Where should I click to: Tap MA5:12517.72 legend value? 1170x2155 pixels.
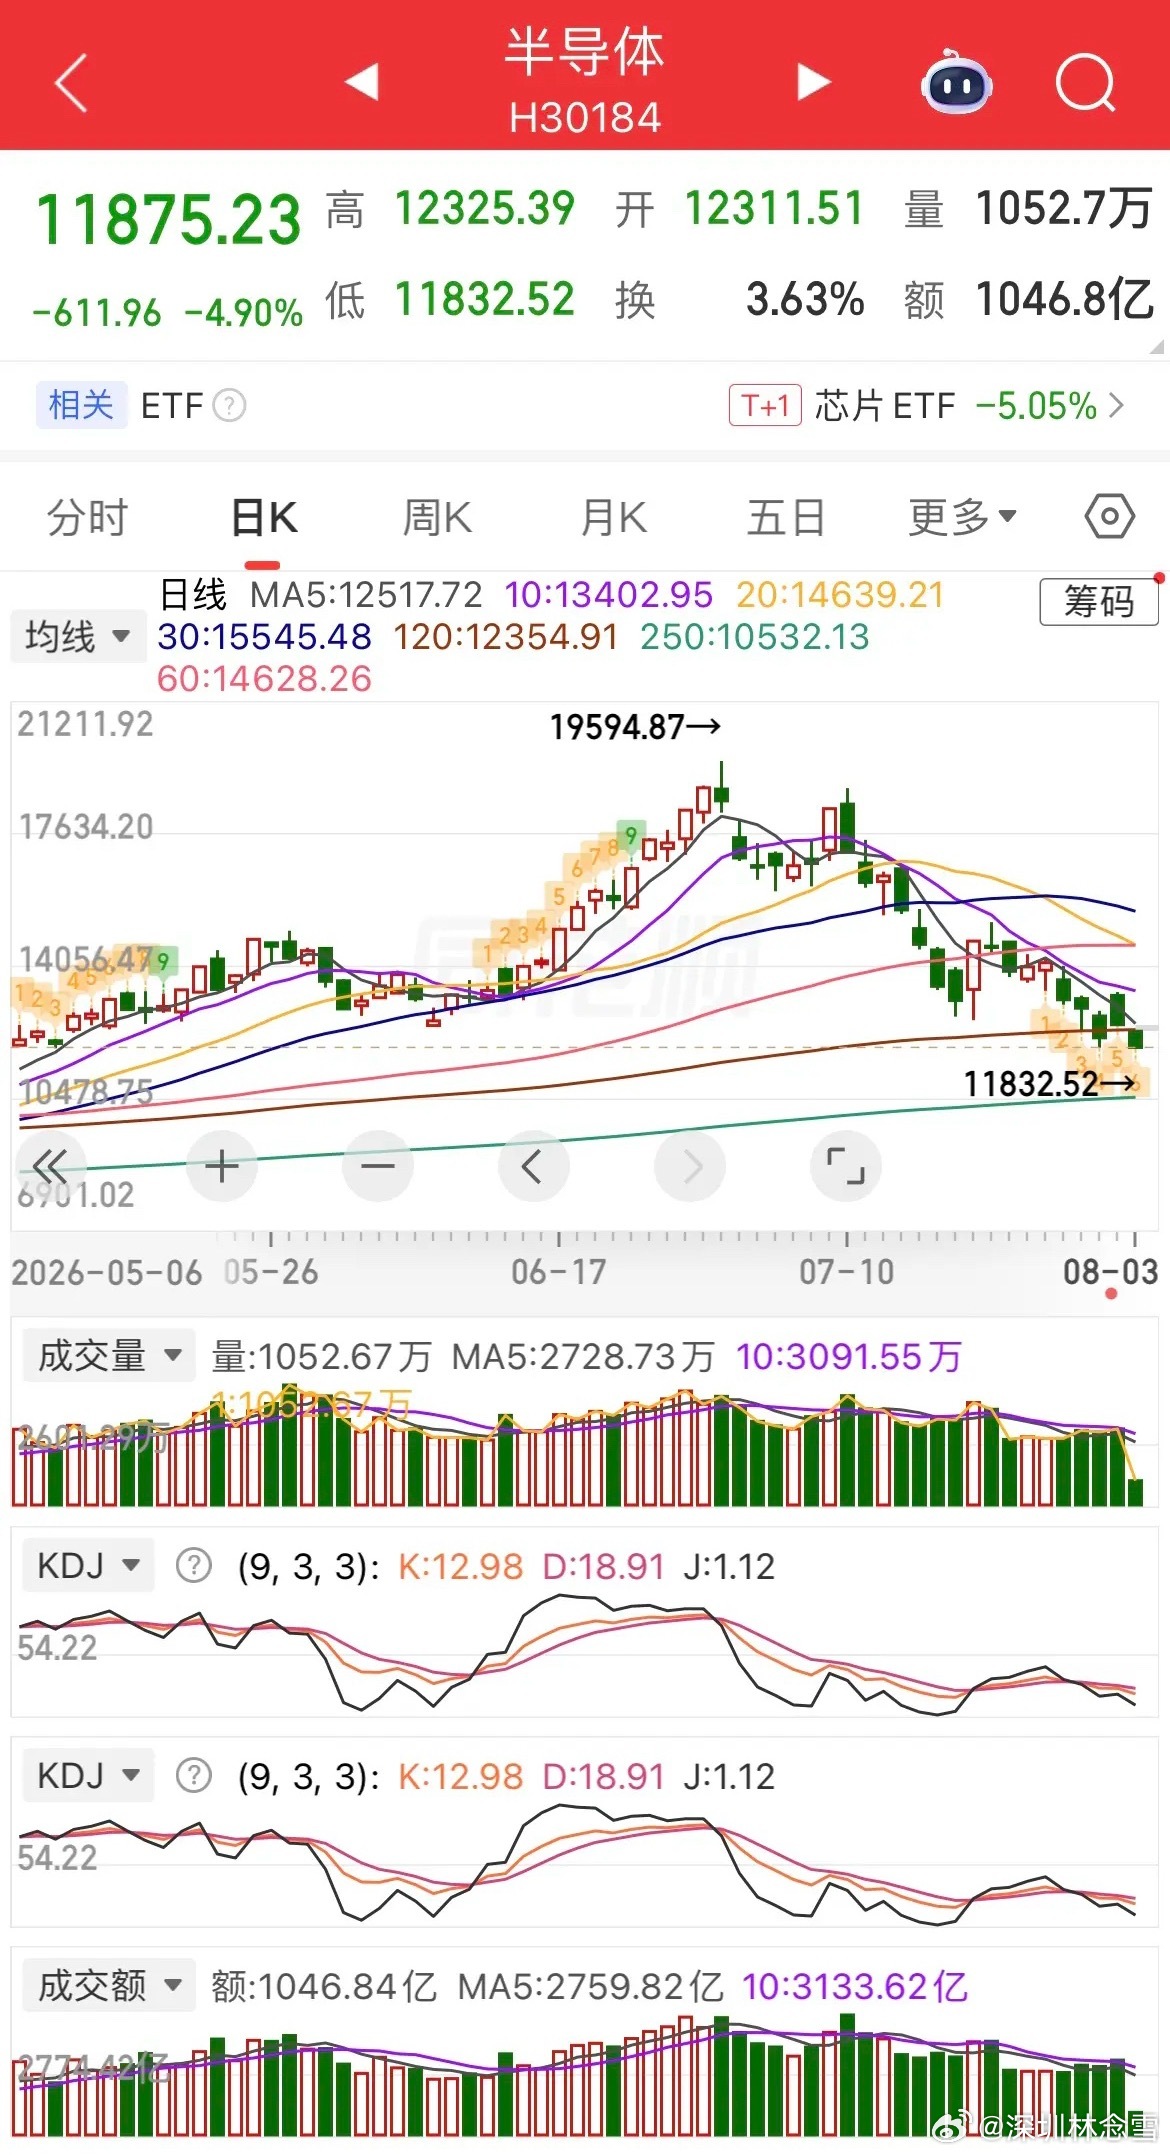coord(366,595)
